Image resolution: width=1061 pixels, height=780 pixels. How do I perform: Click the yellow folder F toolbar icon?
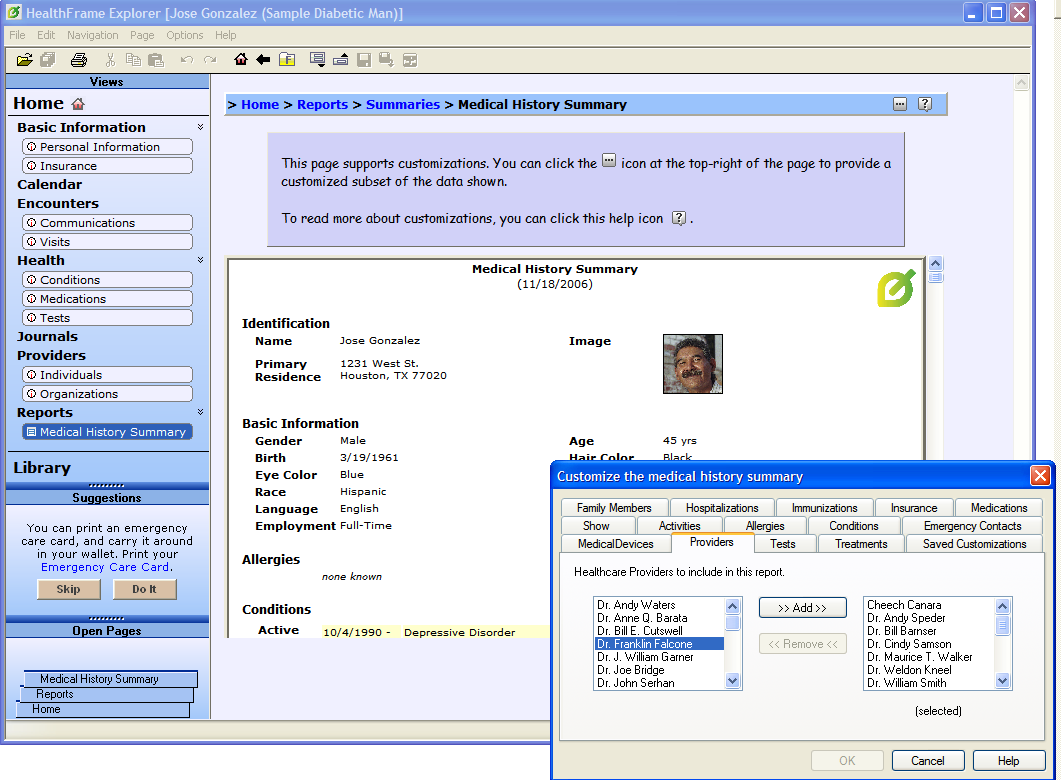pyautogui.click(x=287, y=60)
